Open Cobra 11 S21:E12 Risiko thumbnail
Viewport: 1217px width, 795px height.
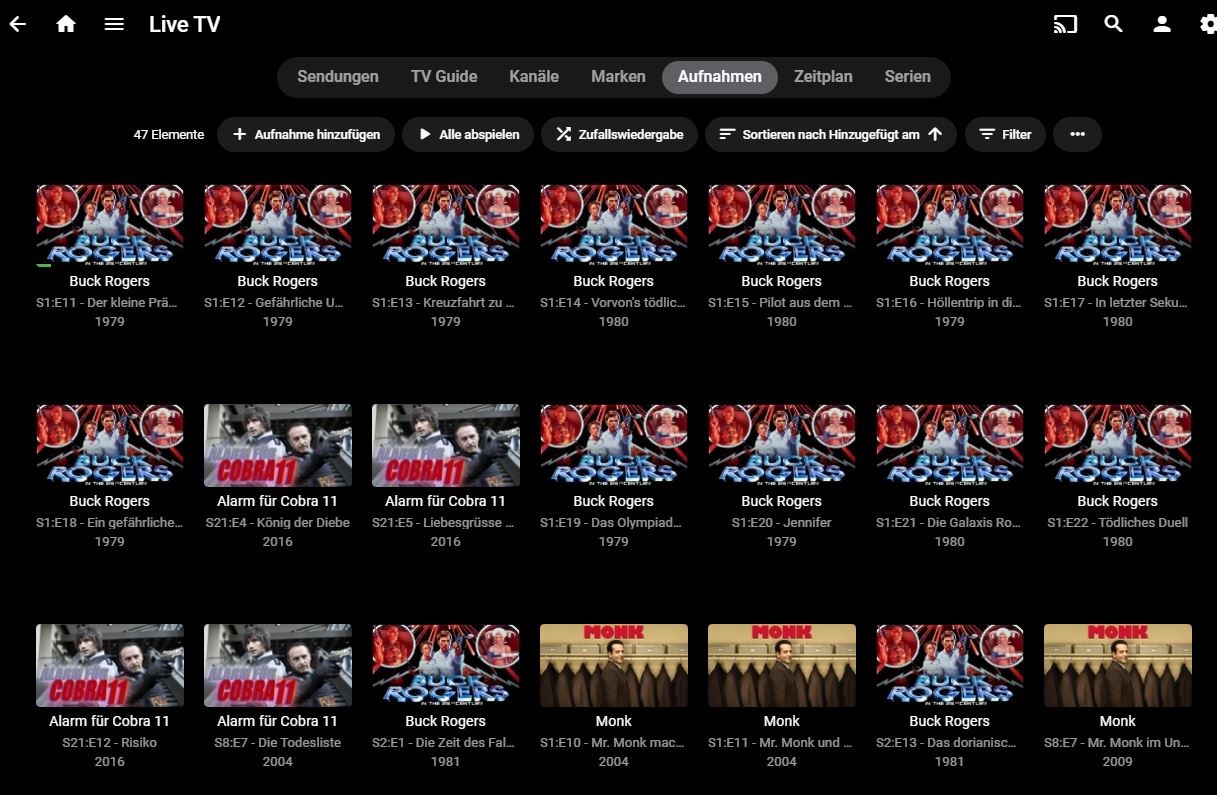coord(110,666)
